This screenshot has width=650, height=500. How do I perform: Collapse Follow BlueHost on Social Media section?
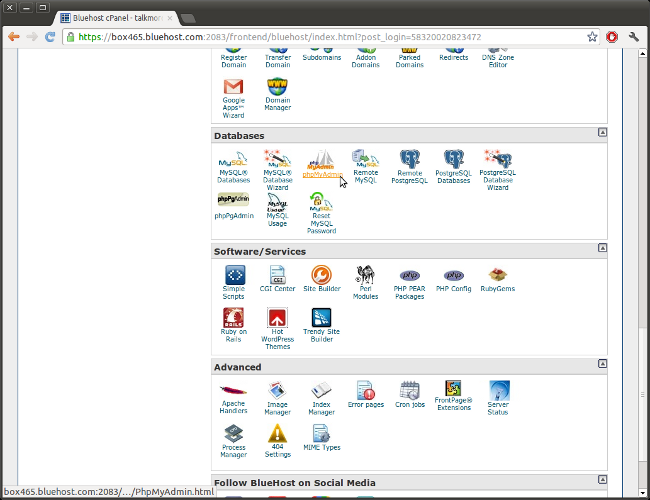tap(602, 479)
